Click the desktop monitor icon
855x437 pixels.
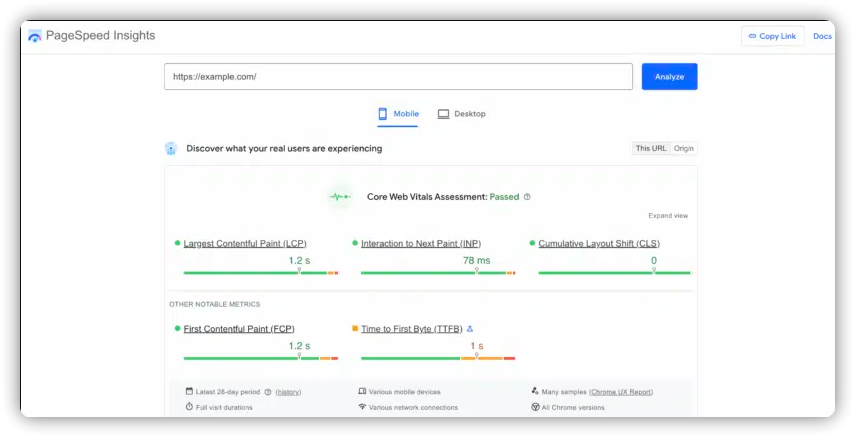443,114
